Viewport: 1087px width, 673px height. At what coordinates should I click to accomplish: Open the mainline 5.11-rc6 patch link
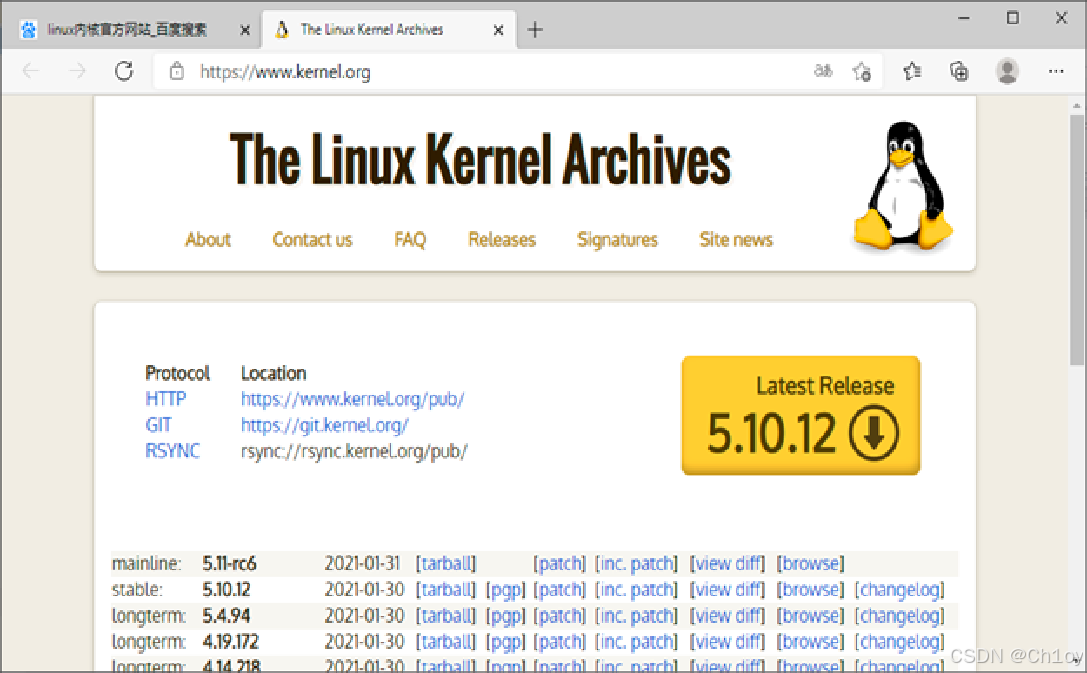click(x=559, y=563)
